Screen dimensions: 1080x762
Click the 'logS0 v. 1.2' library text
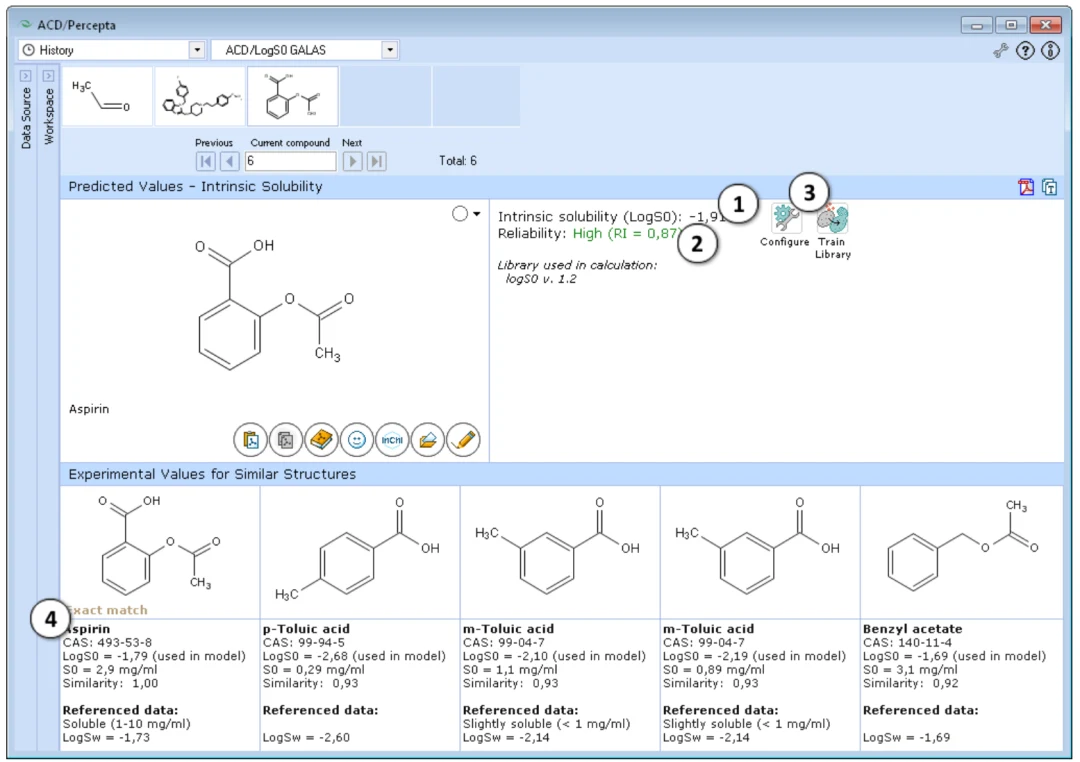[541, 279]
